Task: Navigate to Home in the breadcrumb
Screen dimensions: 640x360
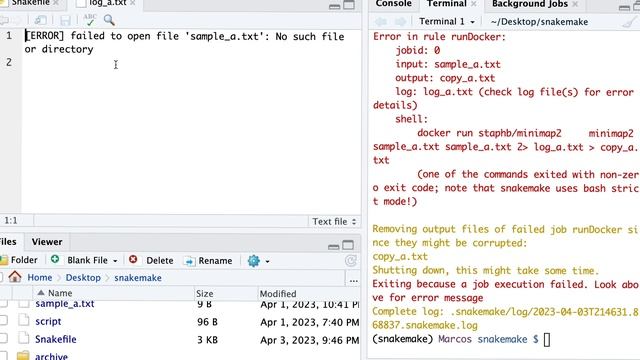Action: coord(40,278)
